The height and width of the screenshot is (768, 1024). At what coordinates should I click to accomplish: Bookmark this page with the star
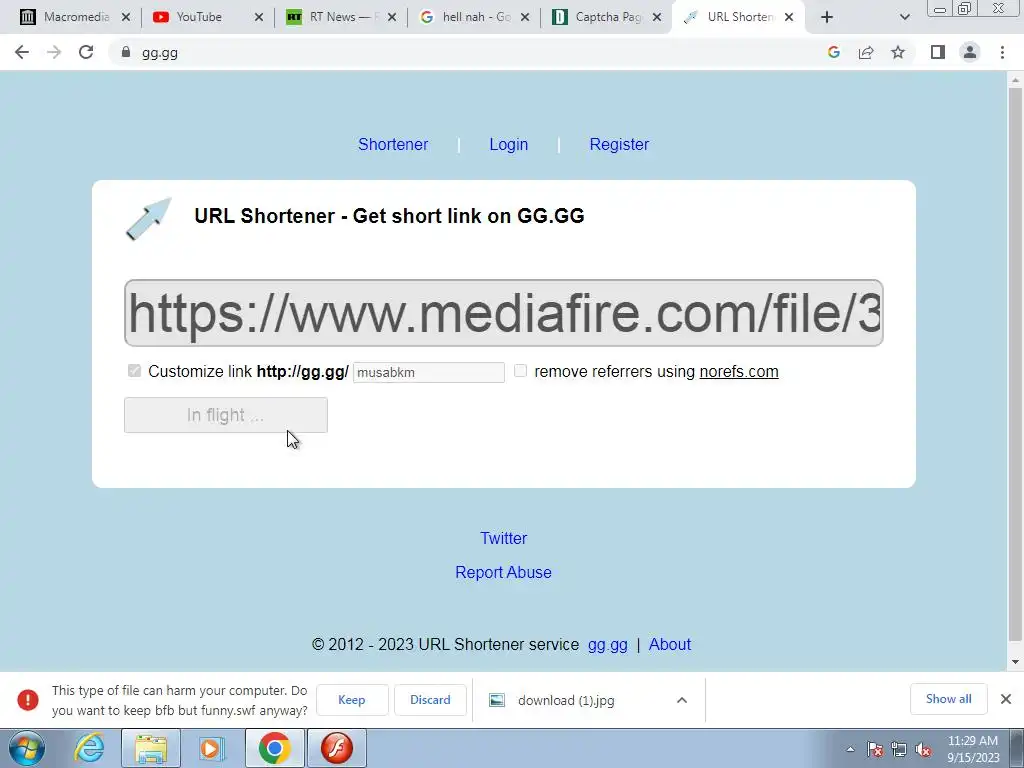point(898,52)
